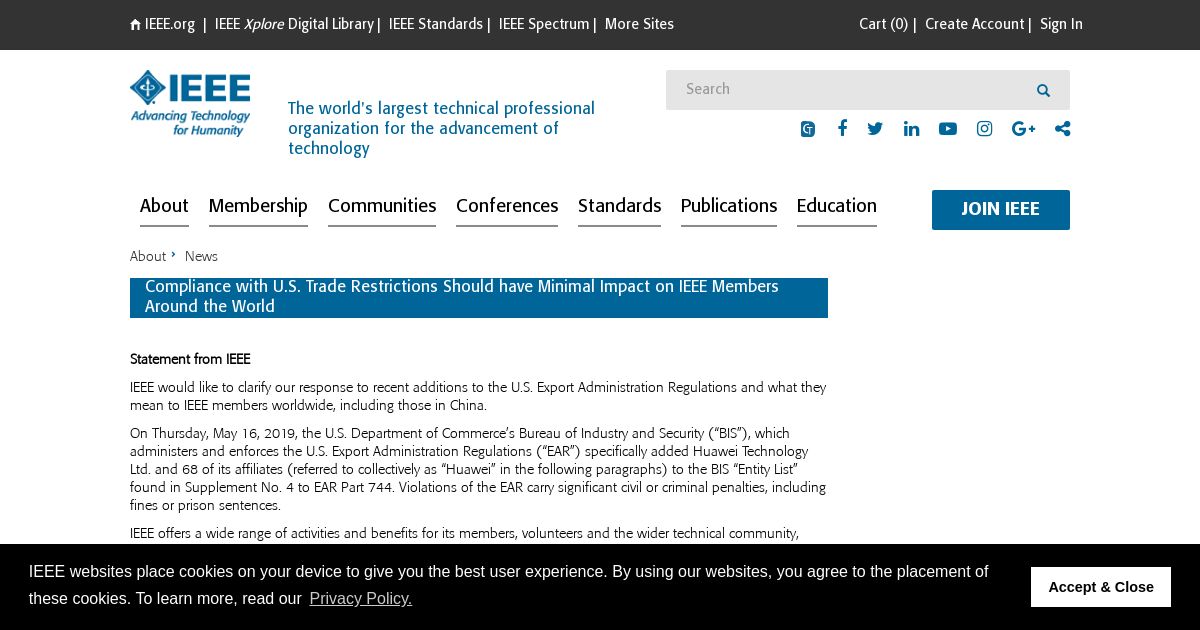The image size is (1200, 630).
Task: Open IEEE Facebook page icon
Action: (842, 128)
